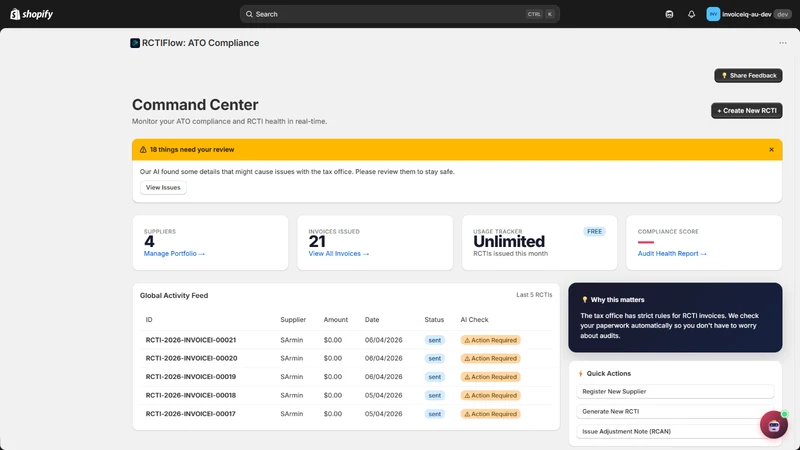
Task: Click Issue Adjustment Note (RCAN)
Action: [675, 432]
